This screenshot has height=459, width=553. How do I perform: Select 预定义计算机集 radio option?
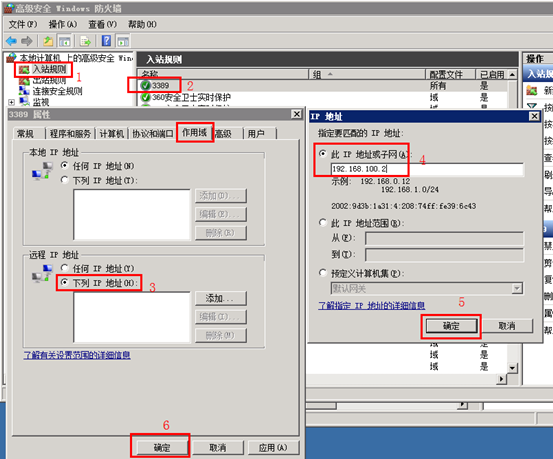coord(323,273)
